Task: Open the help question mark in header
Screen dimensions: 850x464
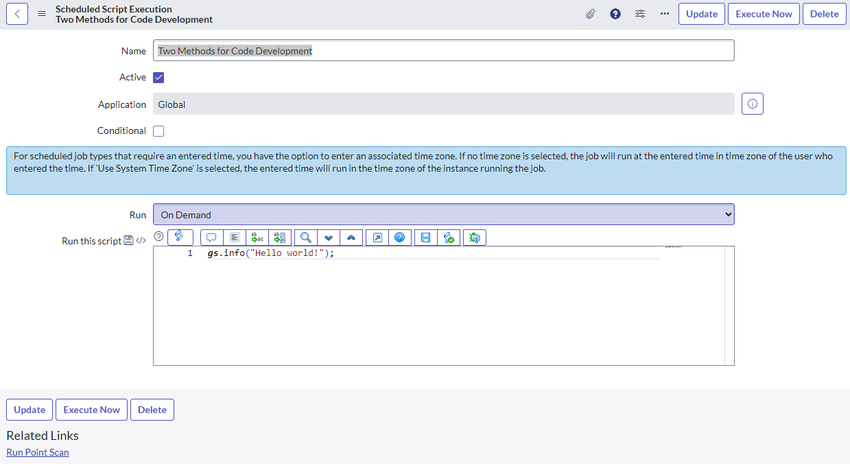Action: point(615,14)
